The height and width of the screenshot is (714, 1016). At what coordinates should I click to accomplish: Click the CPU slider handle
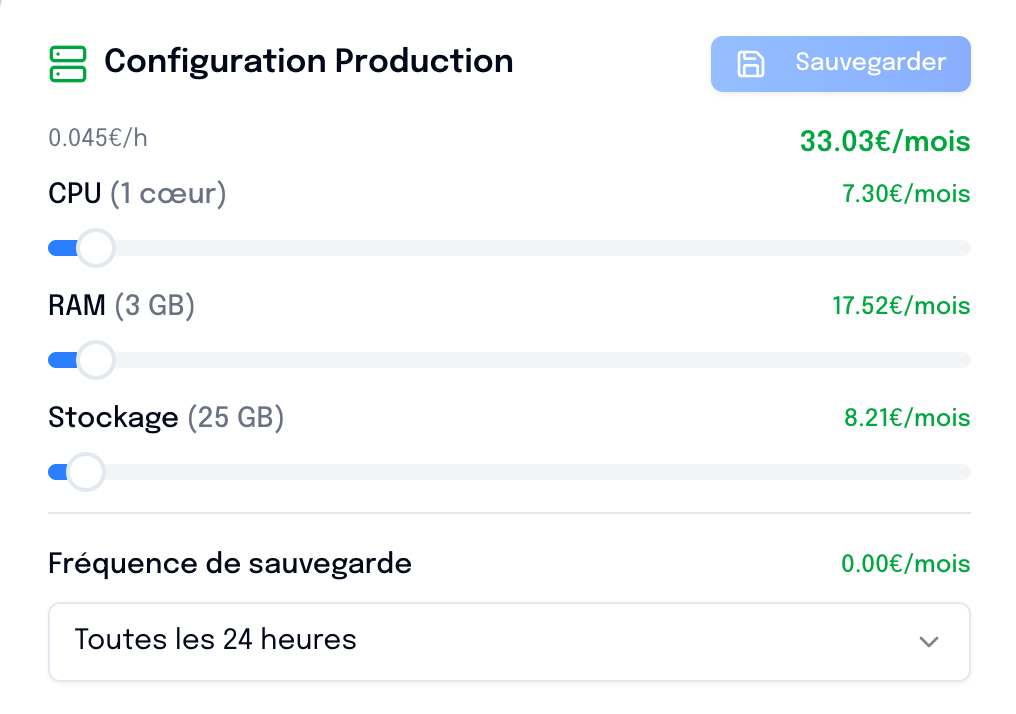click(96, 248)
